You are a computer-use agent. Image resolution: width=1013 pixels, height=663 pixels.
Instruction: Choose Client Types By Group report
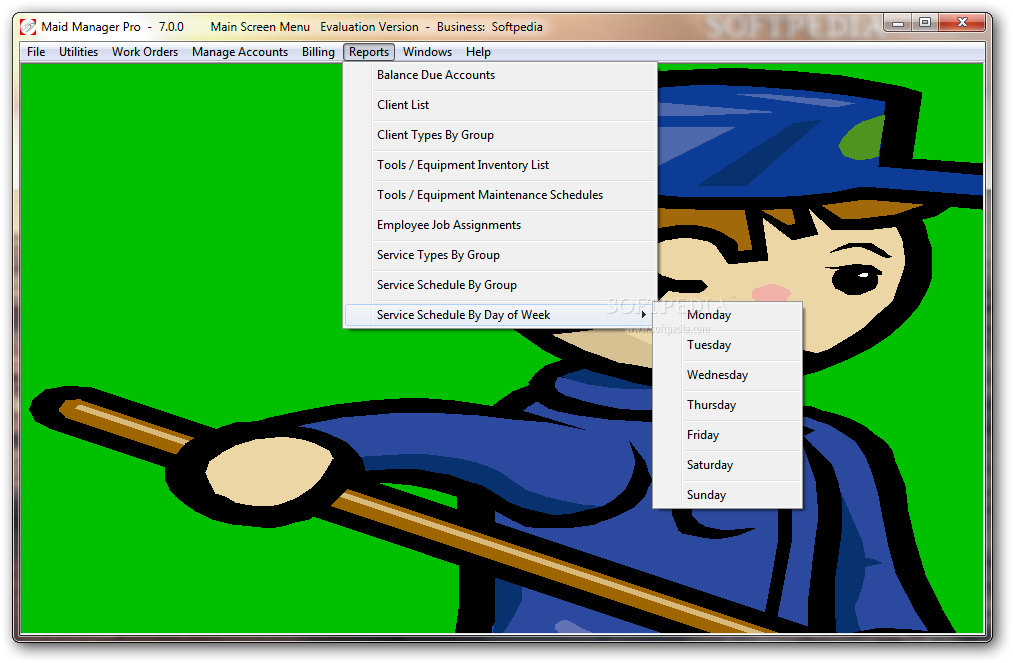(501, 135)
